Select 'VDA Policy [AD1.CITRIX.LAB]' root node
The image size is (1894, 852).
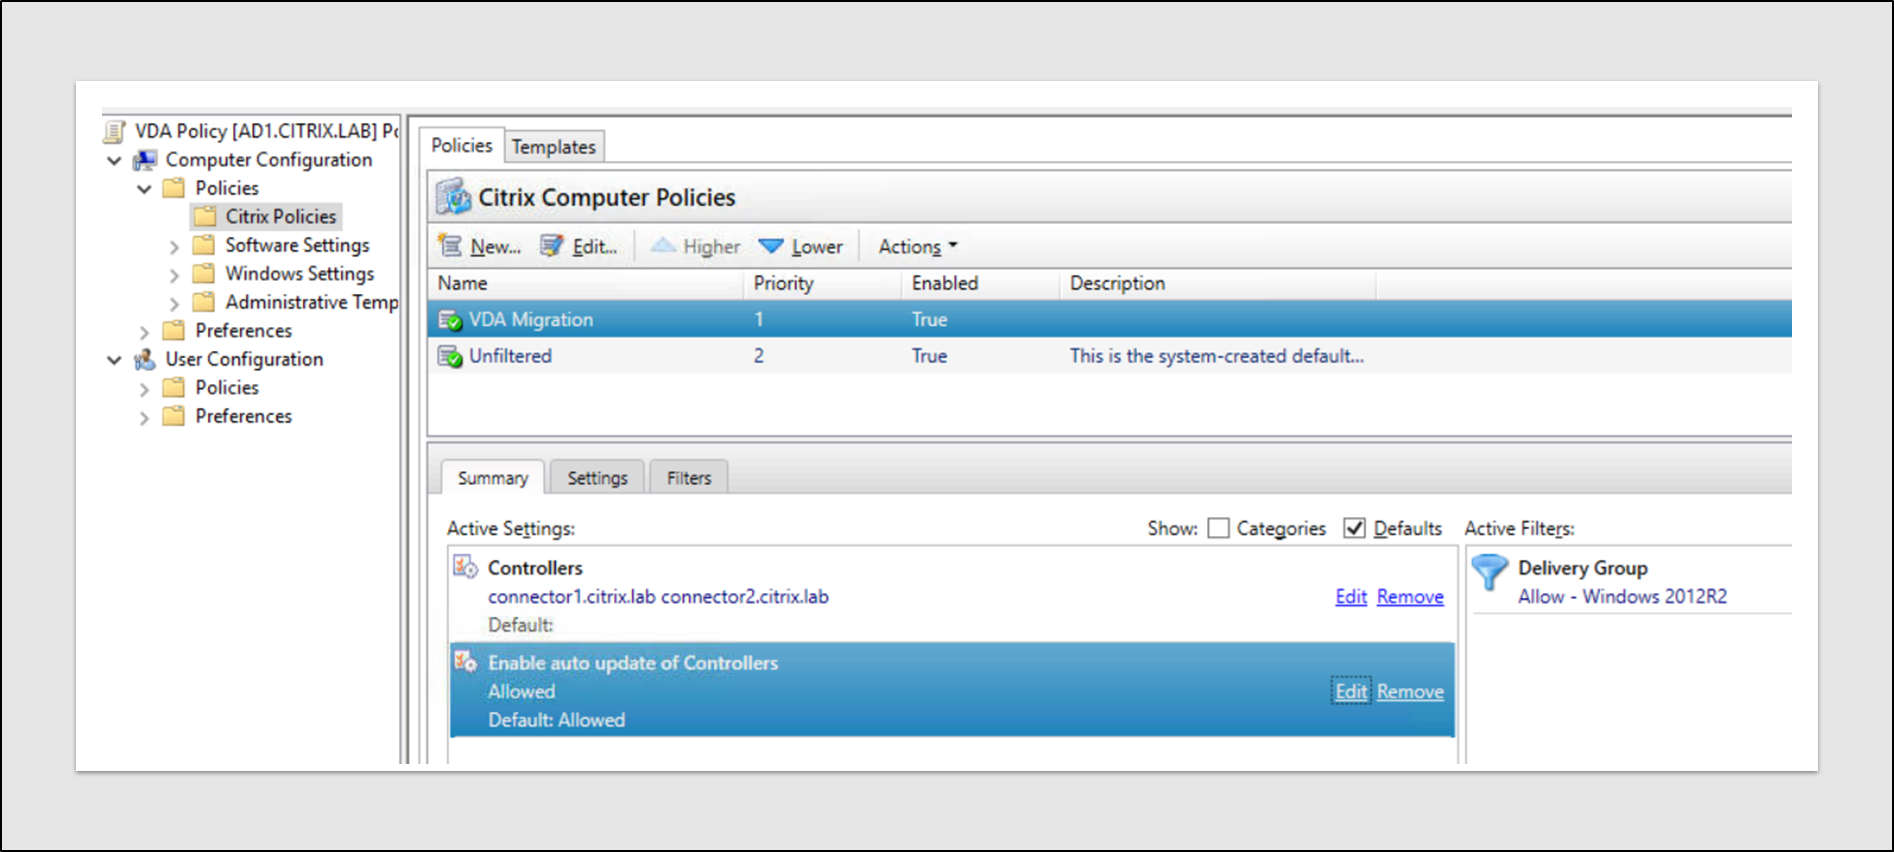[x=267, y=131]
